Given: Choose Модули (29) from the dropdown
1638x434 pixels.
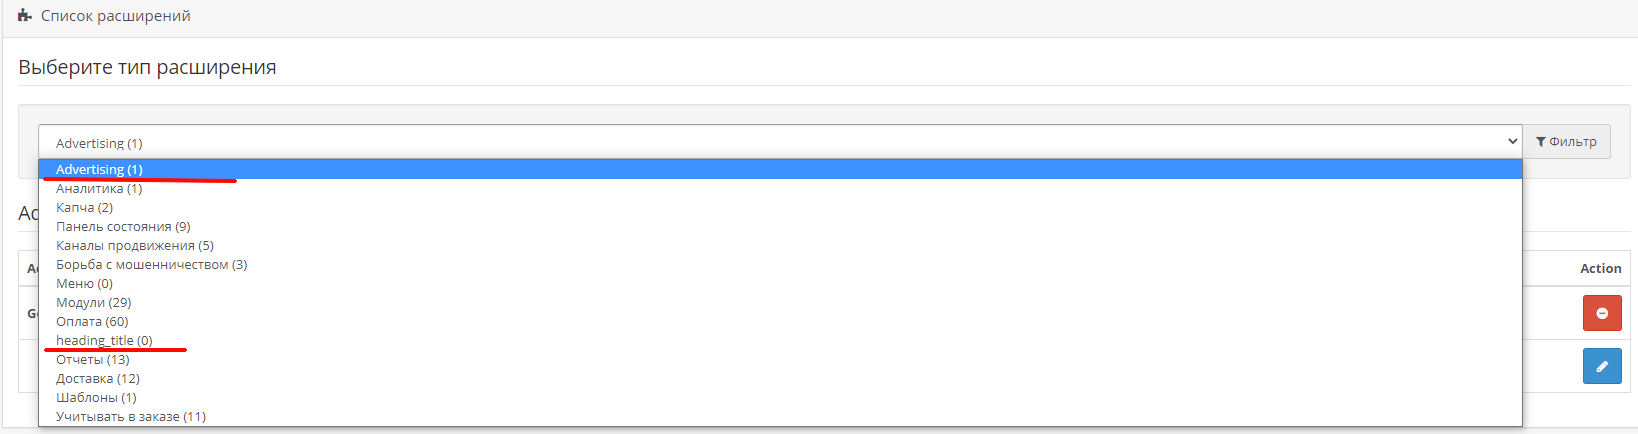Looking at the screenshot, I should [x=780, y=303].
